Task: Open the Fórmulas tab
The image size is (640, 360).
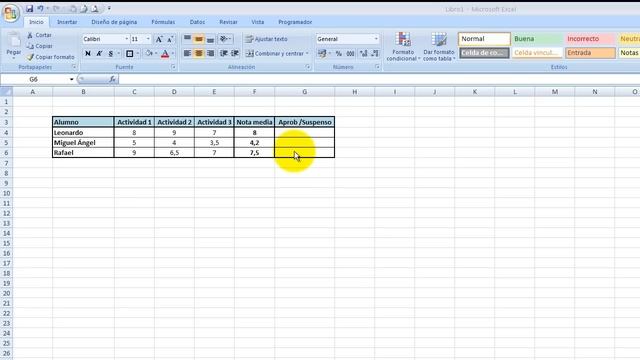Action: (163, 22)
